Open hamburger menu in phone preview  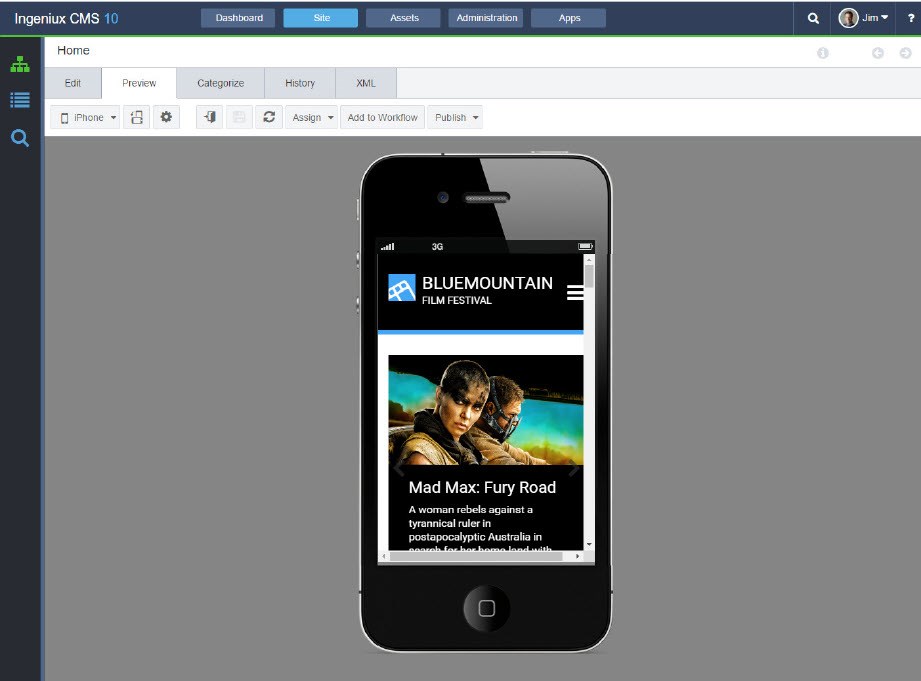[575, 292]
